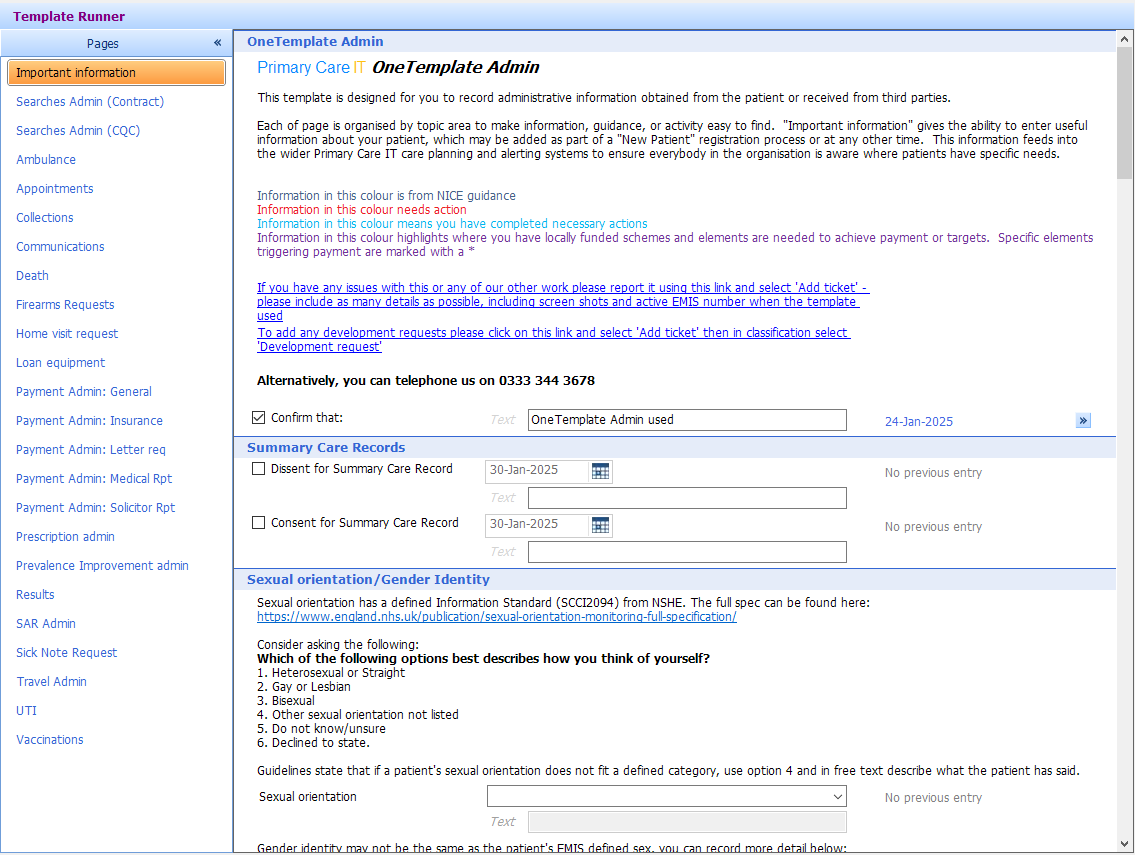Click No previous entry beside Sexual orientation
The height and width of the screenshot is (855, 1135).
(933, 797)
